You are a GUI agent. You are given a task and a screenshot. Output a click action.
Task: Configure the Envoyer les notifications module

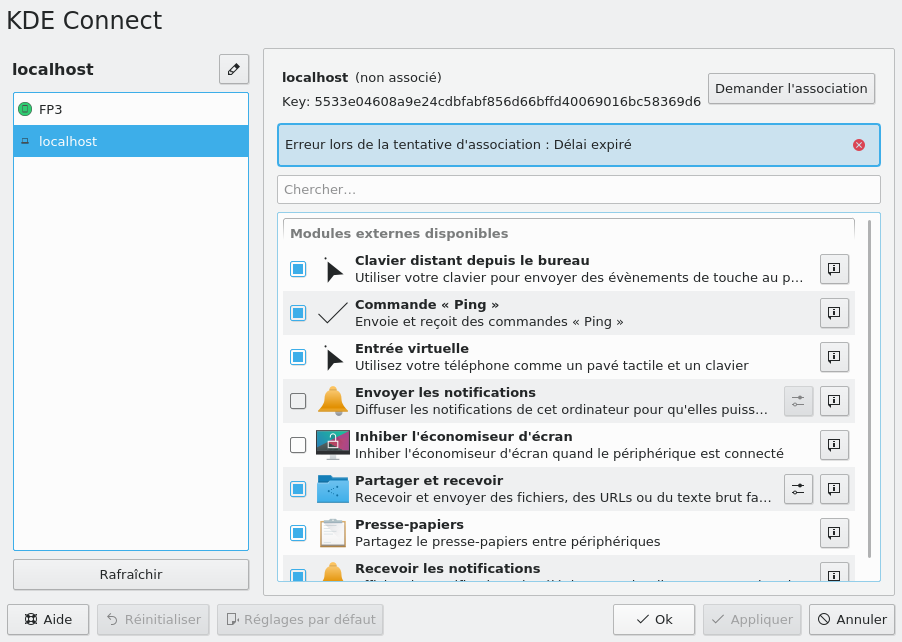(x=798, y=401)
